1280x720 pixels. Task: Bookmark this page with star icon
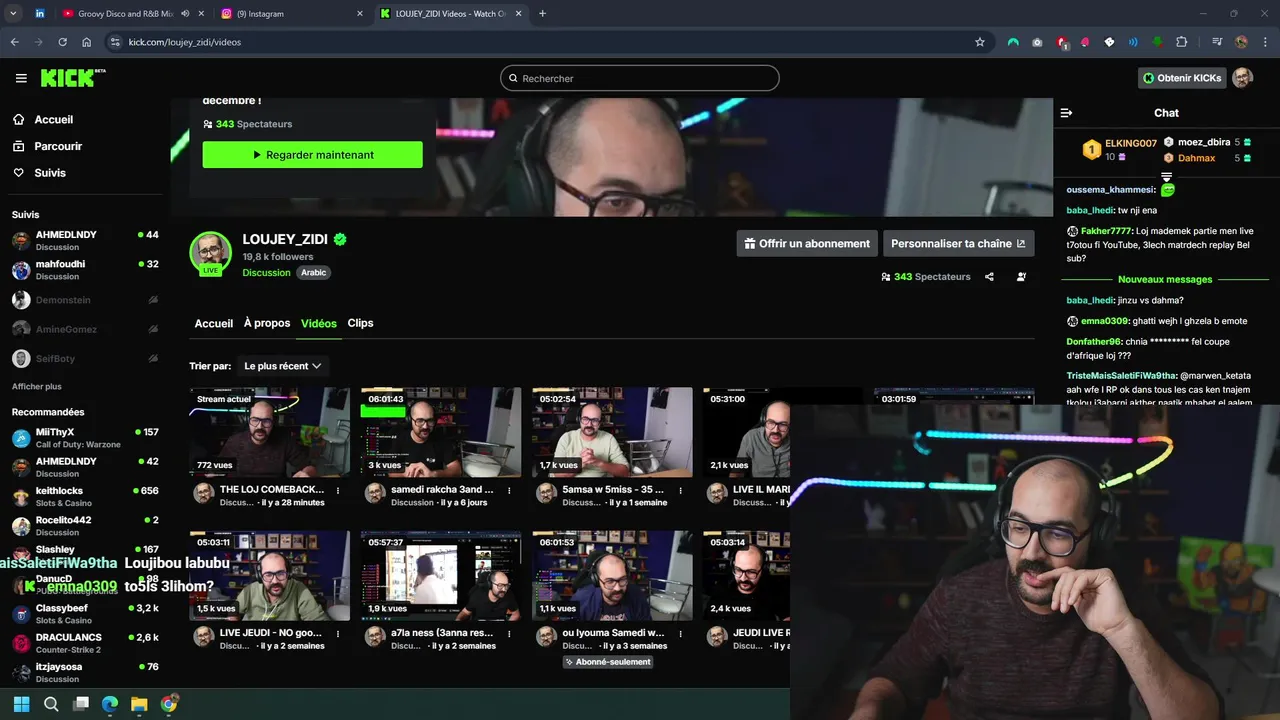(980, 42)
